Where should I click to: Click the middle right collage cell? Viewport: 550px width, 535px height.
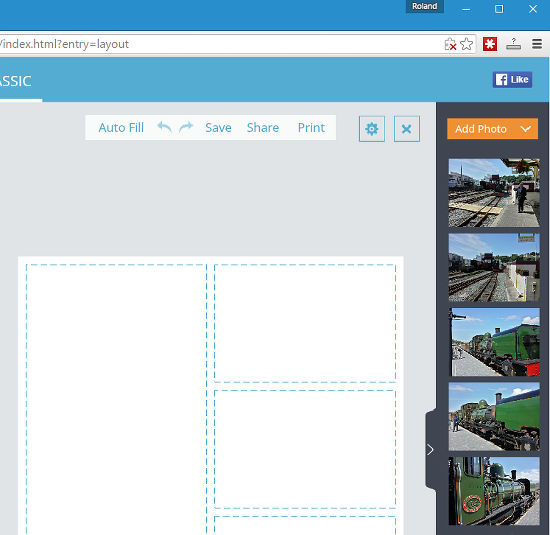[305, 449]
